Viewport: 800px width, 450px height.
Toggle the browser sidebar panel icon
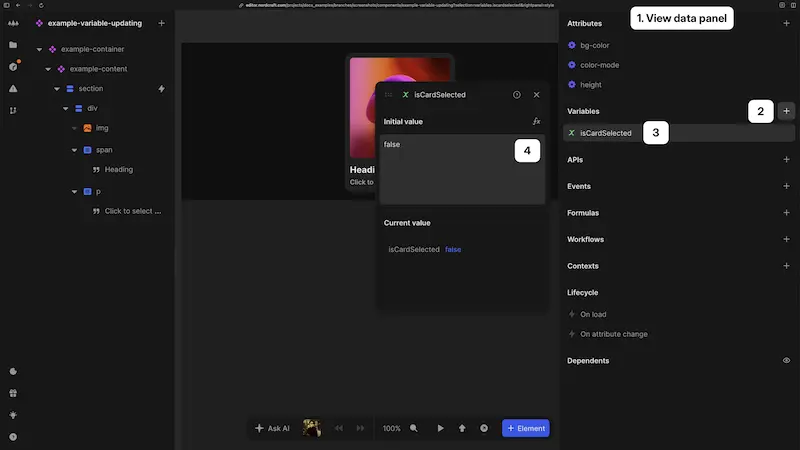point(7,5)
